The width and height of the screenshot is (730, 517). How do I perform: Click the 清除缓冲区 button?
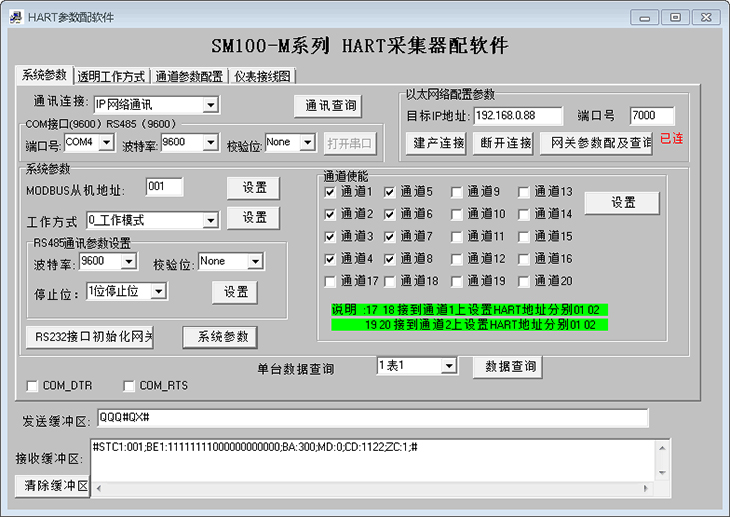[51, 486]
